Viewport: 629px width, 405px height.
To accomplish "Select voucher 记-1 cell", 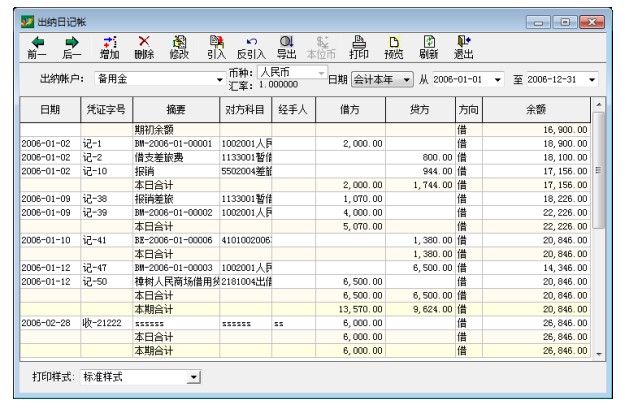I will (x=106, y=144).
